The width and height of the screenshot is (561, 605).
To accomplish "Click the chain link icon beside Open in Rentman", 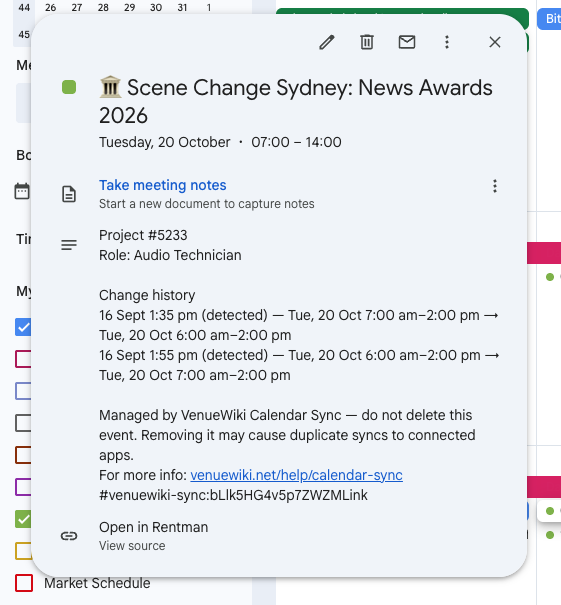I will pos(69,536).
